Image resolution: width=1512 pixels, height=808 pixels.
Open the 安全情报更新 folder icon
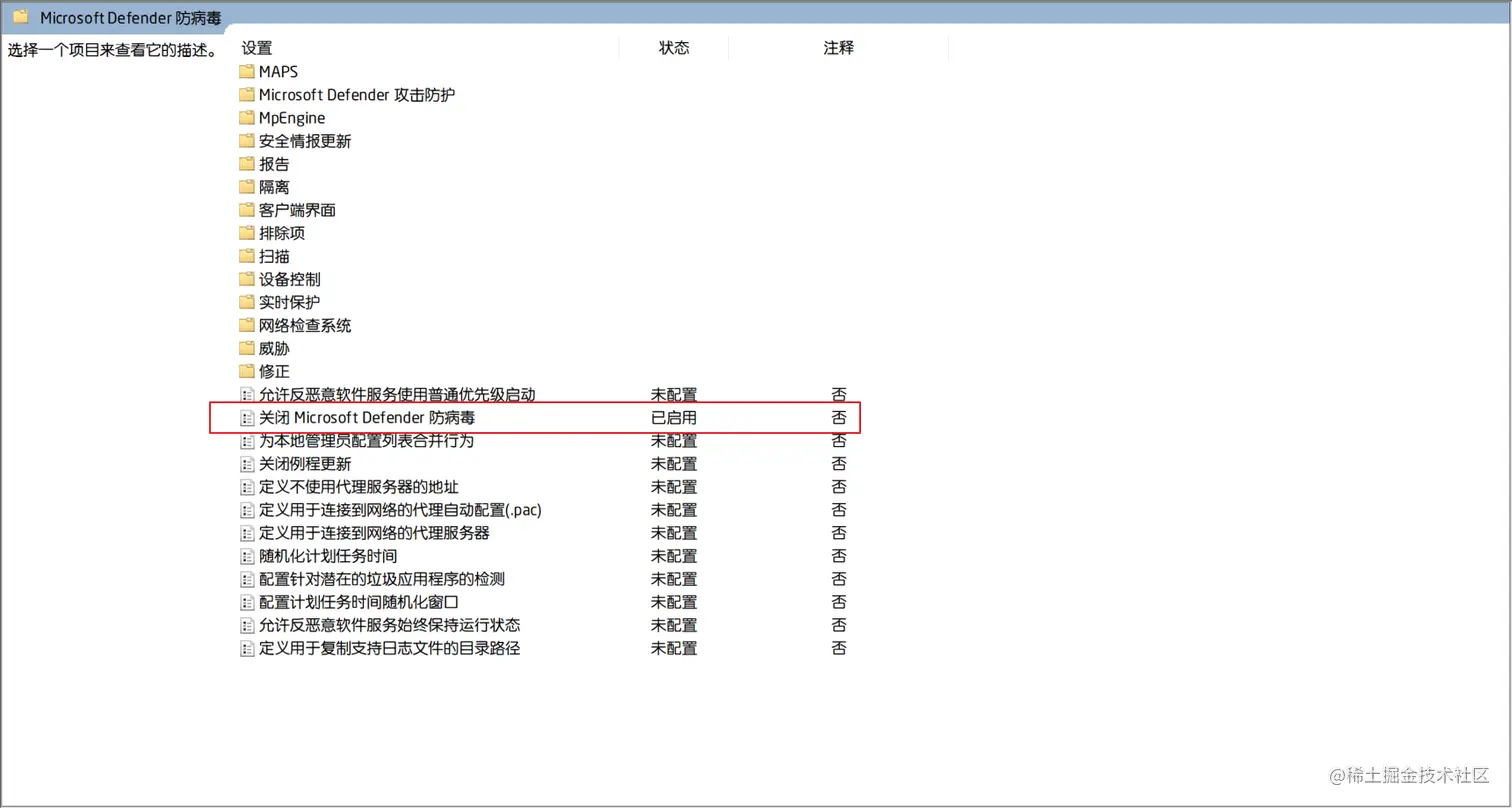click(x=247, y=140)
